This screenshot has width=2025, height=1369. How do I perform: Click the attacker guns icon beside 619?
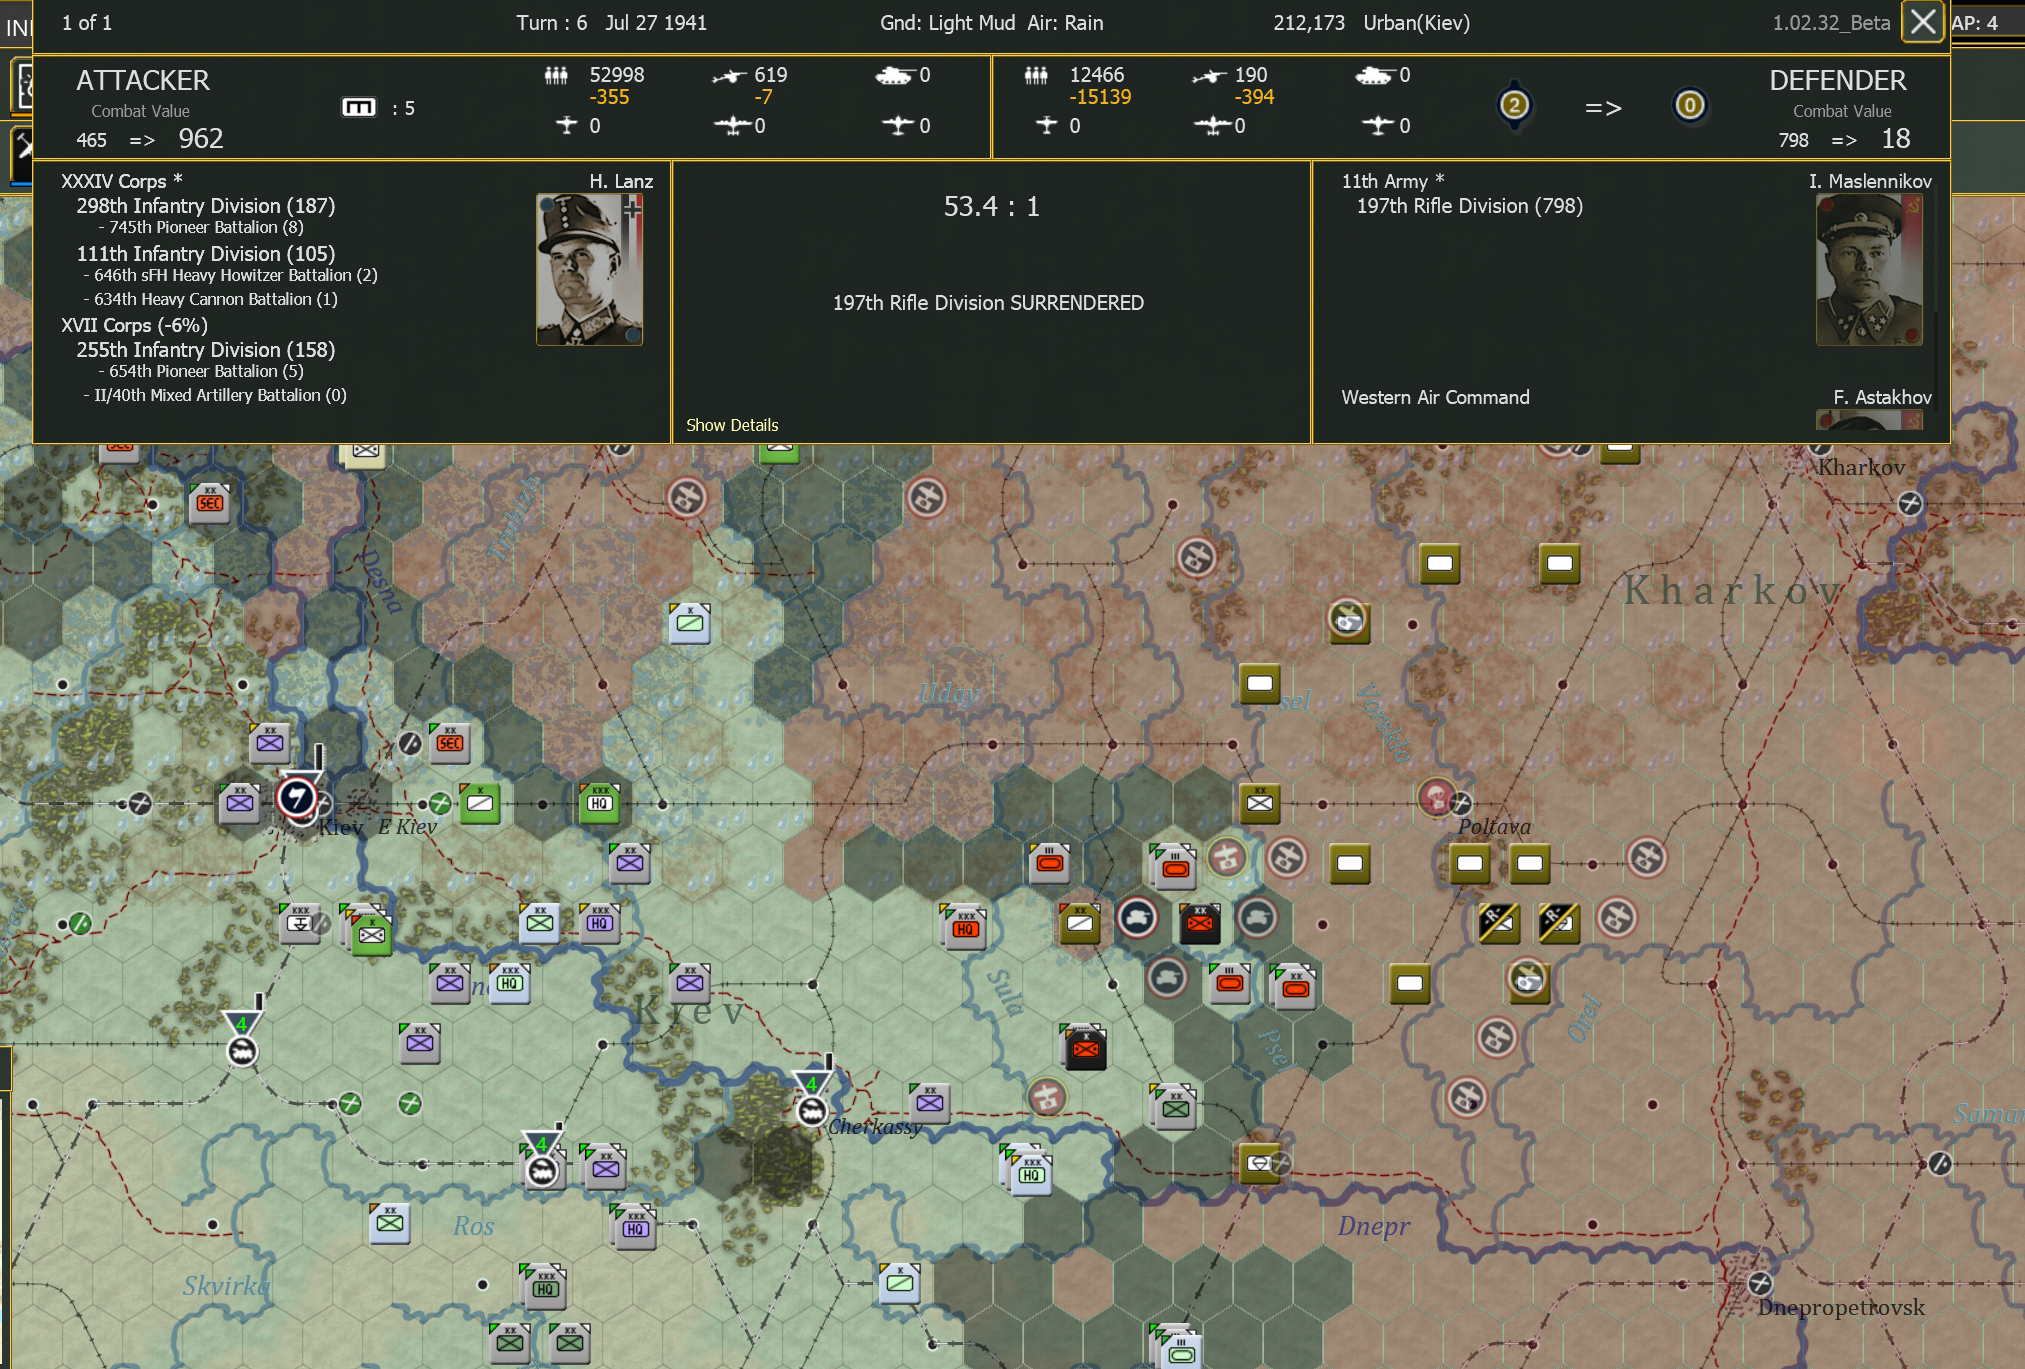729,76
